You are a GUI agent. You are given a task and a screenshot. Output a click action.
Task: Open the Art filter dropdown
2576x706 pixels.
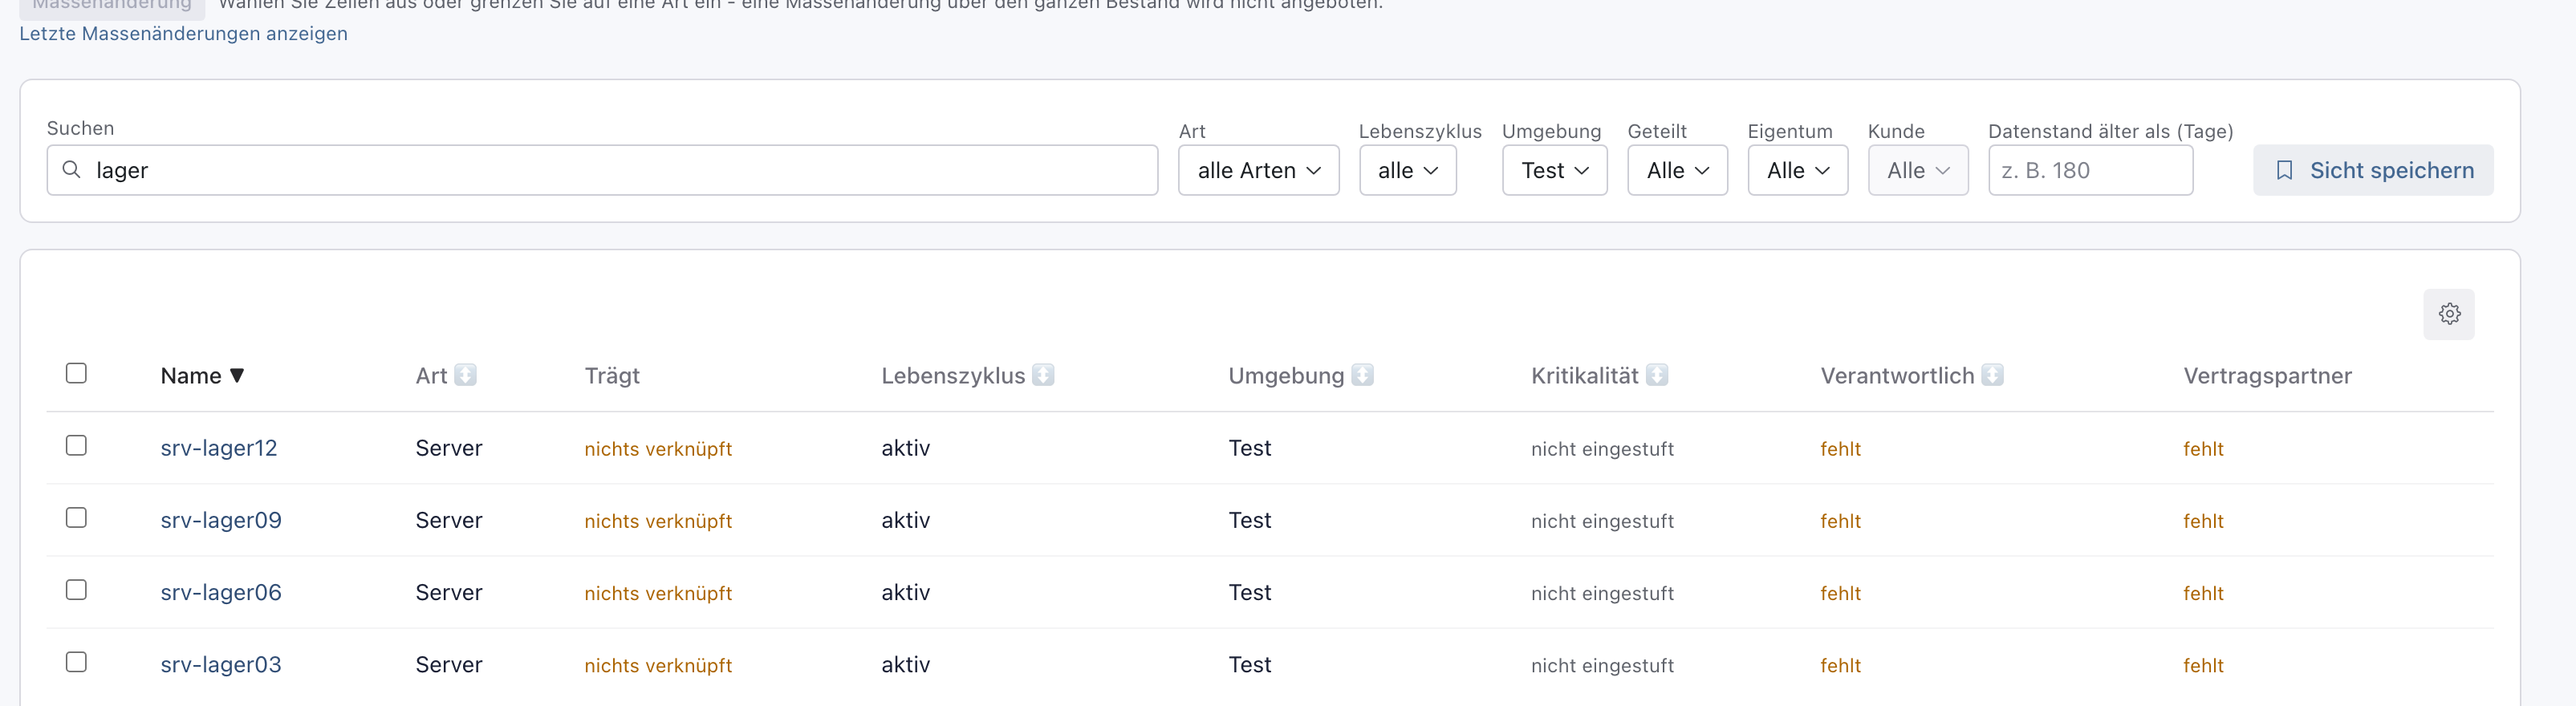click(x=1258, y=170)
